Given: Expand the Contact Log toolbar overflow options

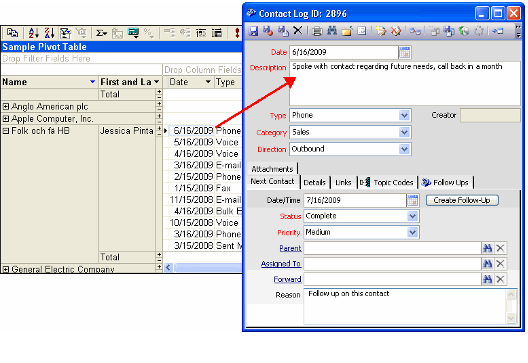Looking at the screenshot, I should (519, 31).
